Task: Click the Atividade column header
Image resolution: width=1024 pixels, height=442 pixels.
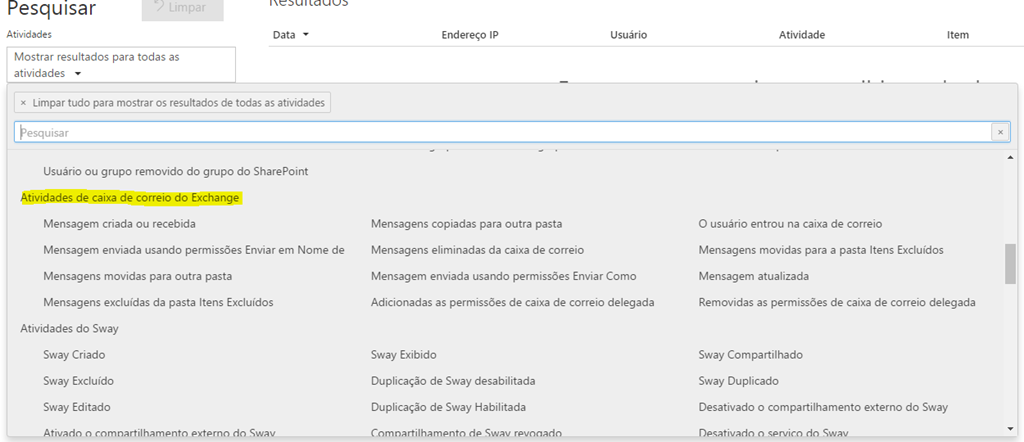Action: pos(801,35)
